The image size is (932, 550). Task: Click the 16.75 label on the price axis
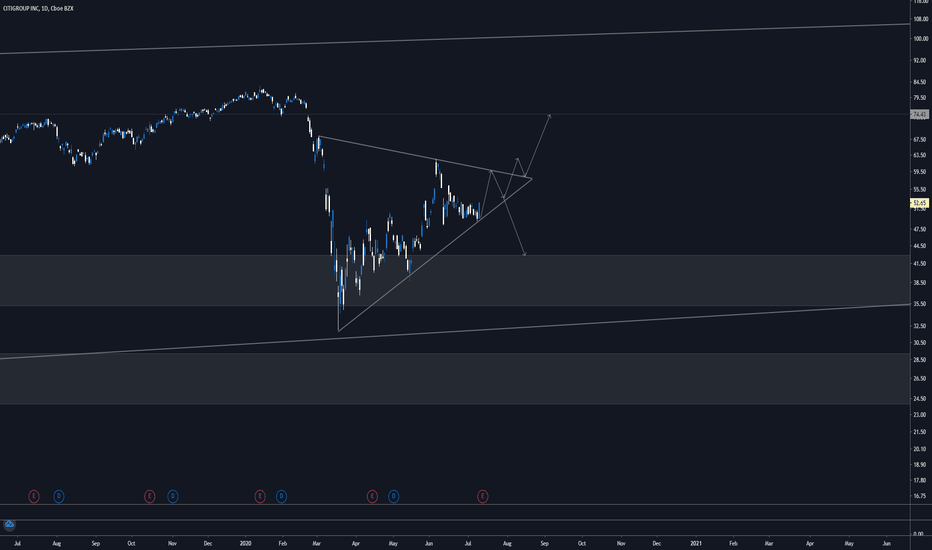[920, 496]
